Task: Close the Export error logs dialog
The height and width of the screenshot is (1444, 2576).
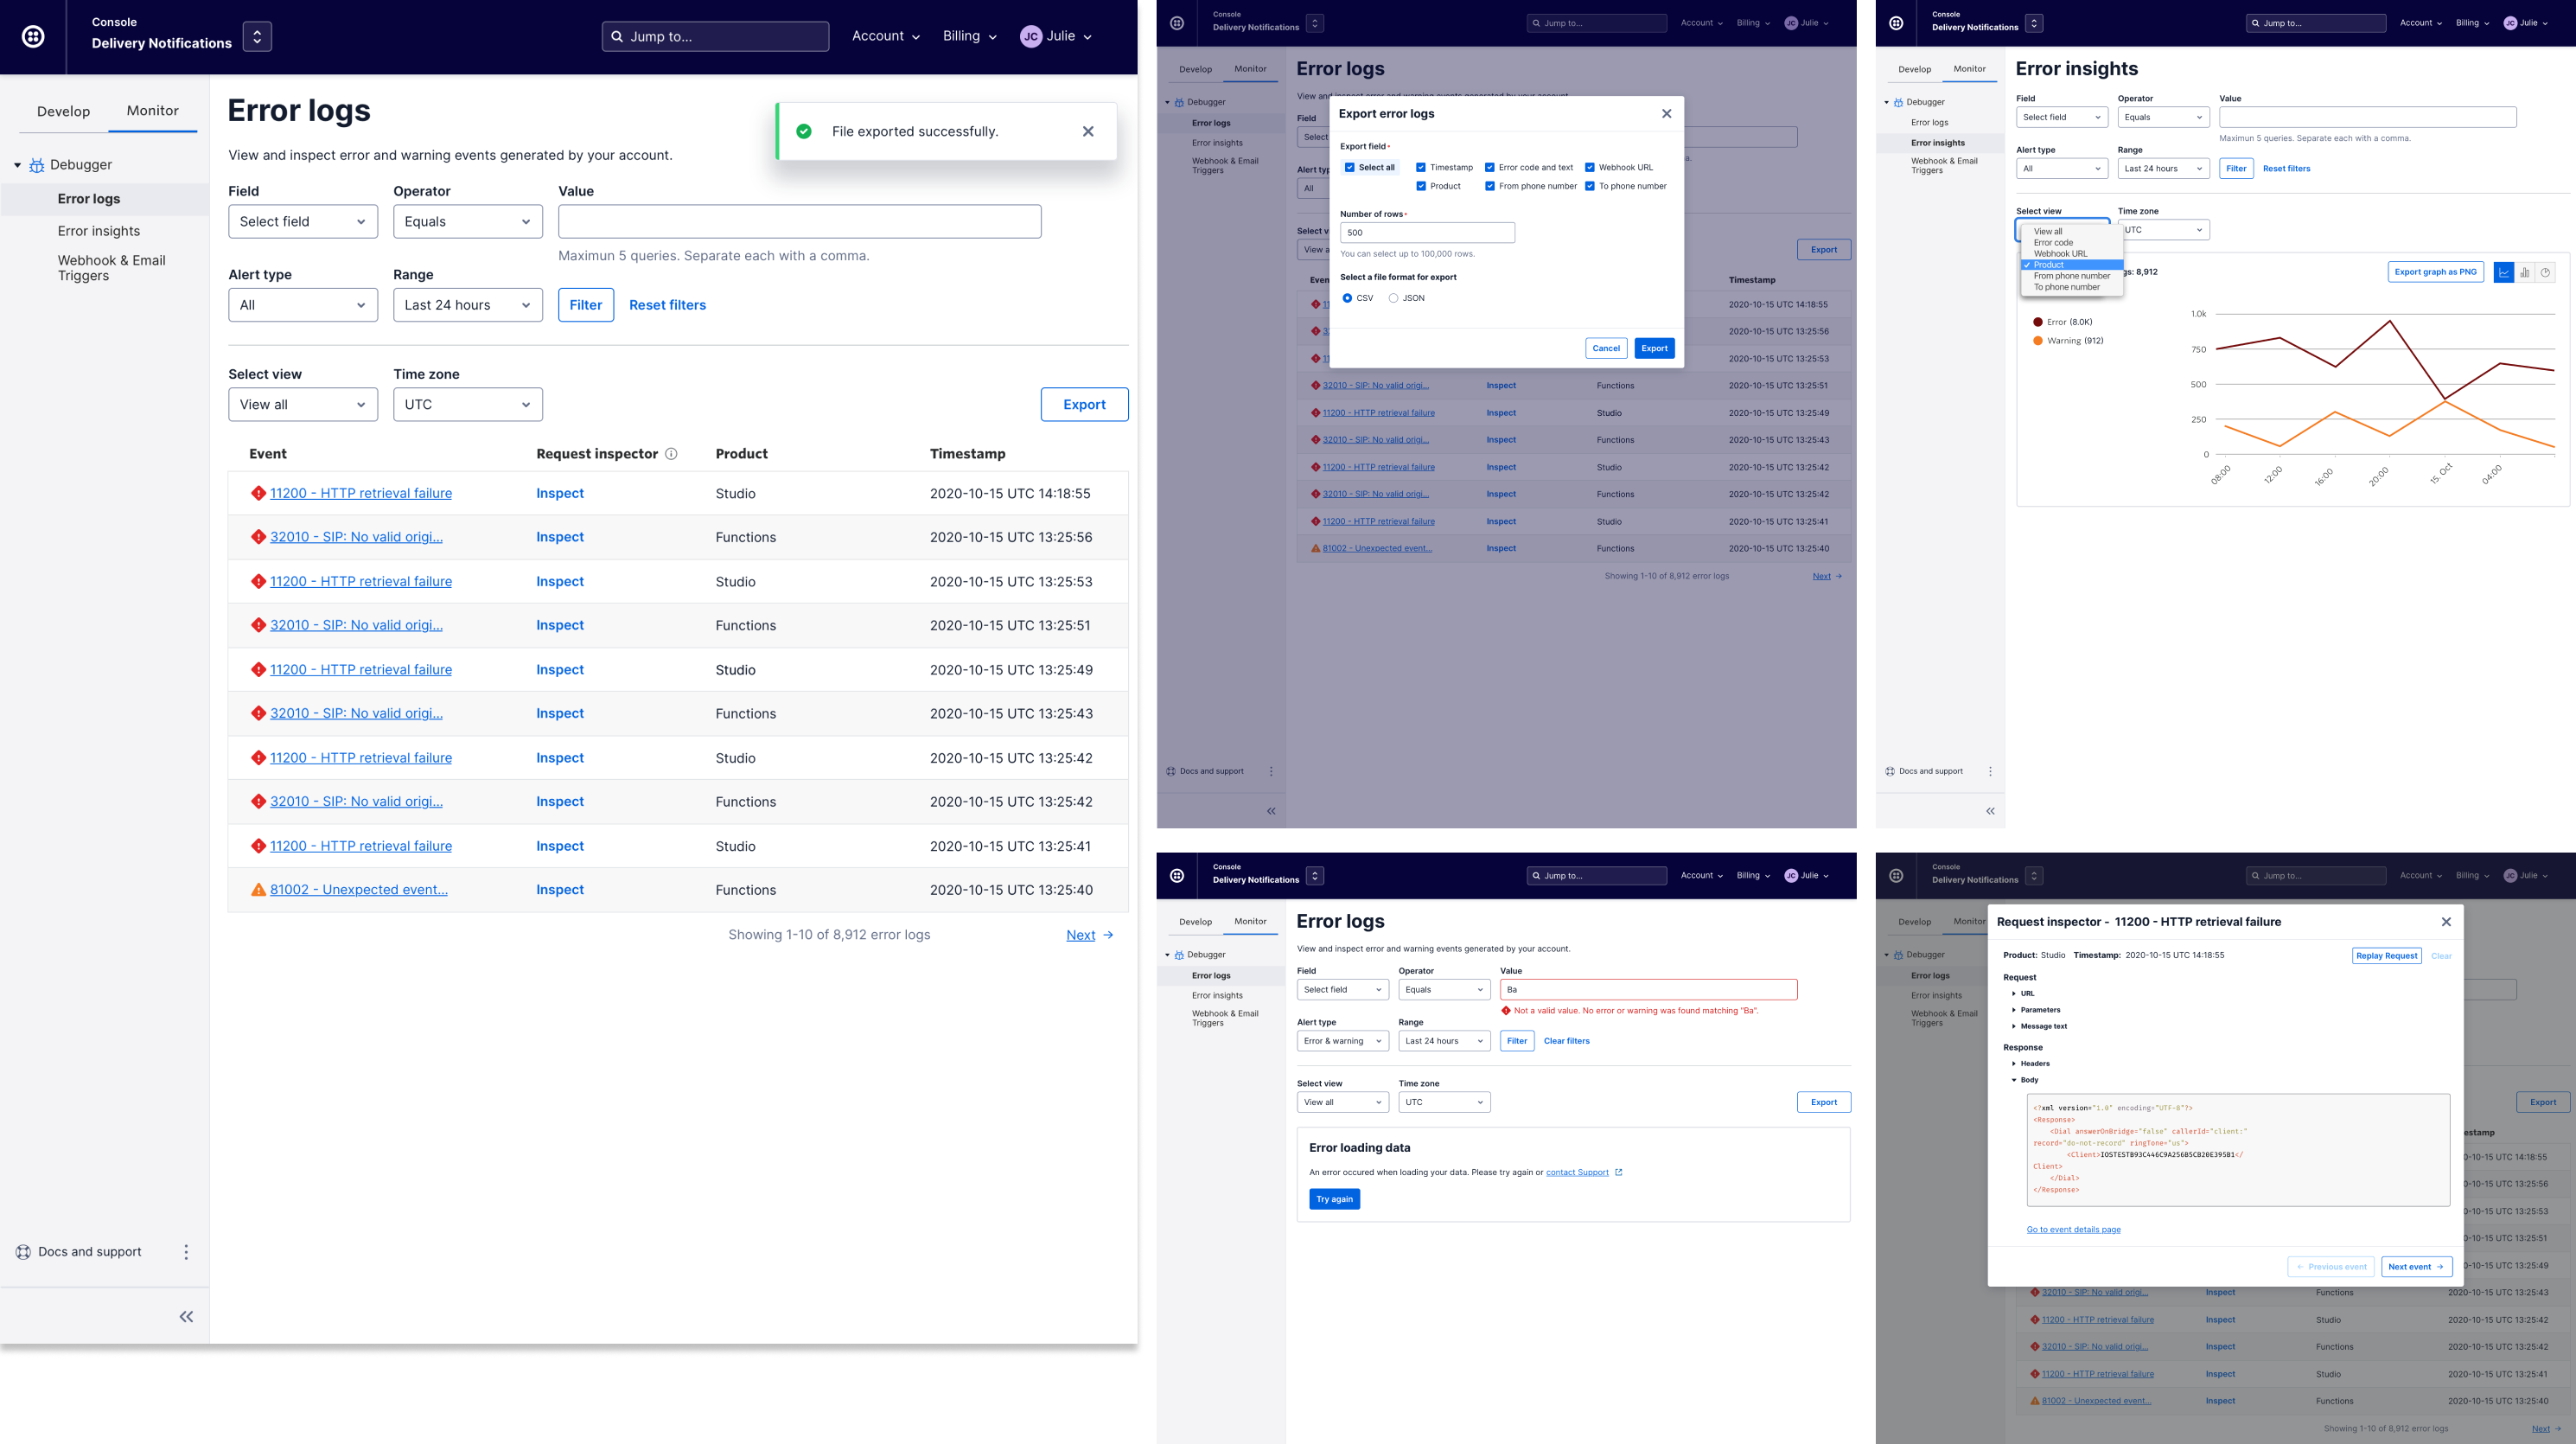Action: tap(1666, 114)
